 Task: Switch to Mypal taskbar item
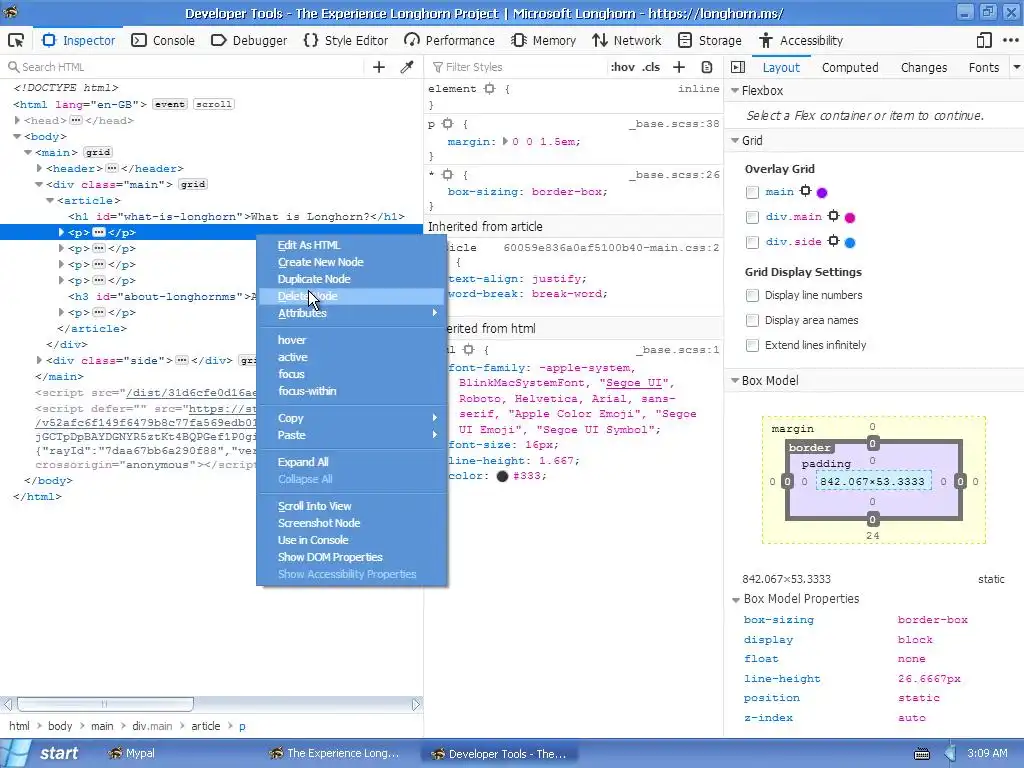pyautogui.click(x=133, y=753)
